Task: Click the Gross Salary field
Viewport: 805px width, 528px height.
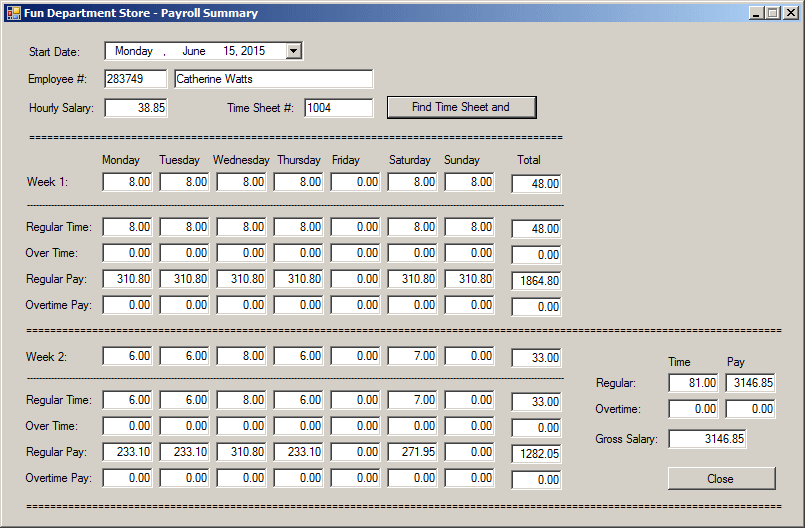Action: tap(707, 439)
